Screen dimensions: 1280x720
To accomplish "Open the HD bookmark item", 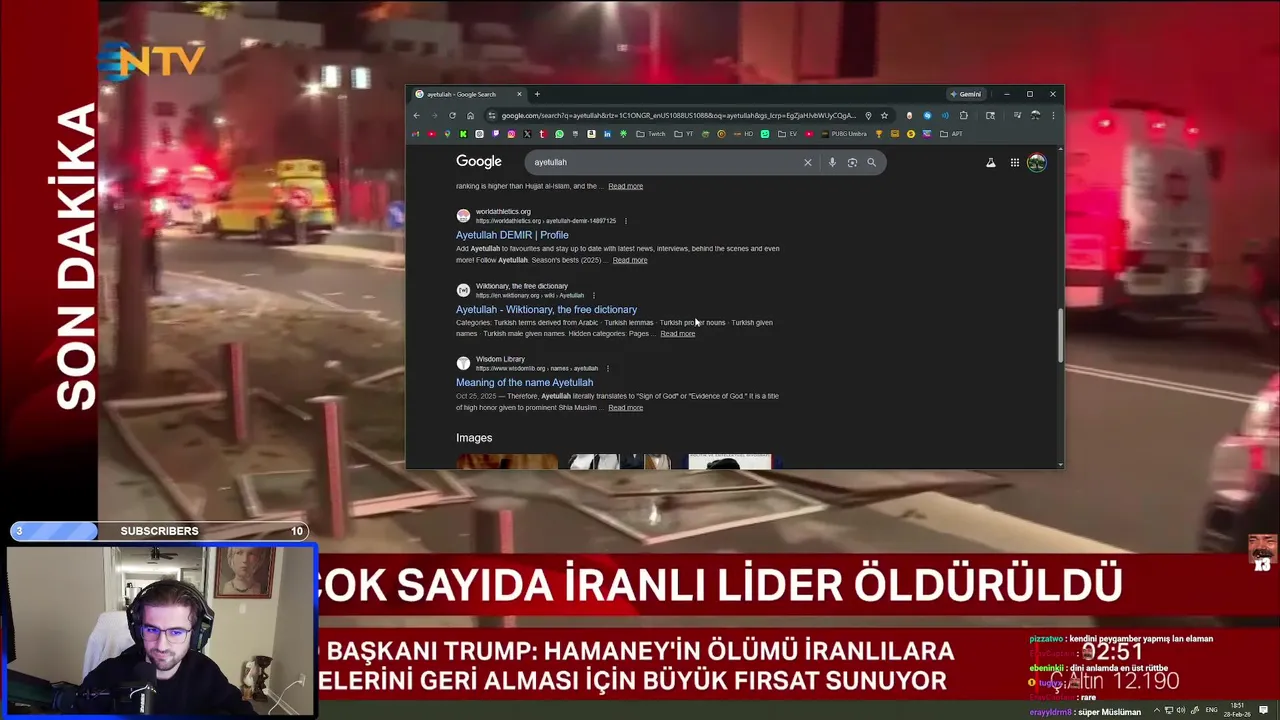I will coord(743,134).
